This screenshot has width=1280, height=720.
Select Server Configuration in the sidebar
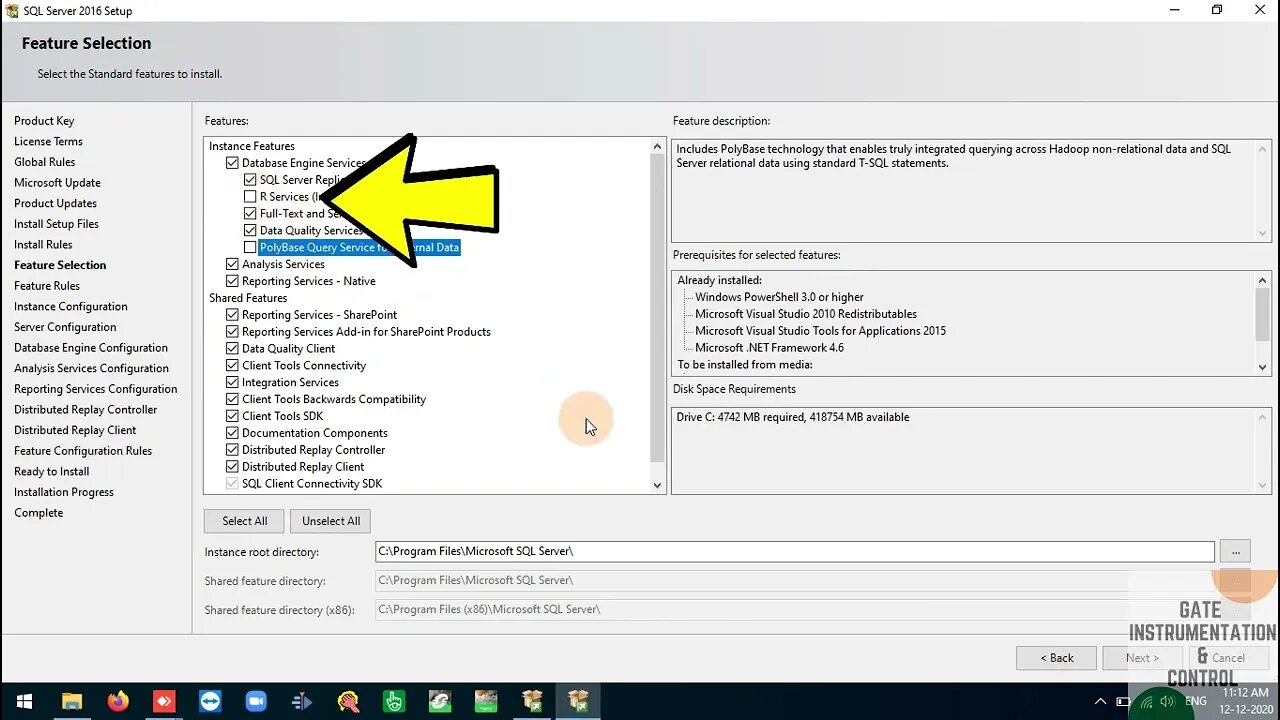[65, 327]
